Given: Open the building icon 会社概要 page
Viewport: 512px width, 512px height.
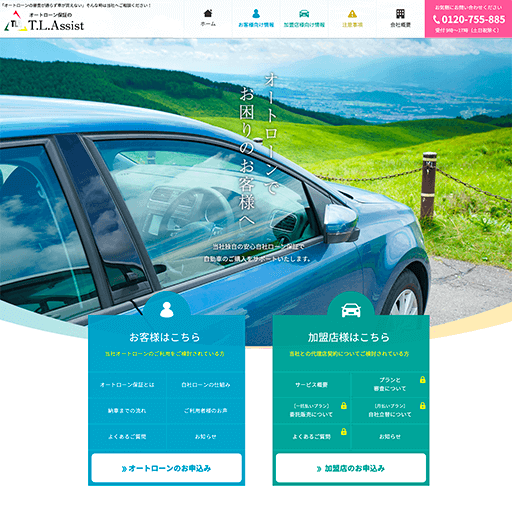Looking at the screenshot, I should point(400,14).
